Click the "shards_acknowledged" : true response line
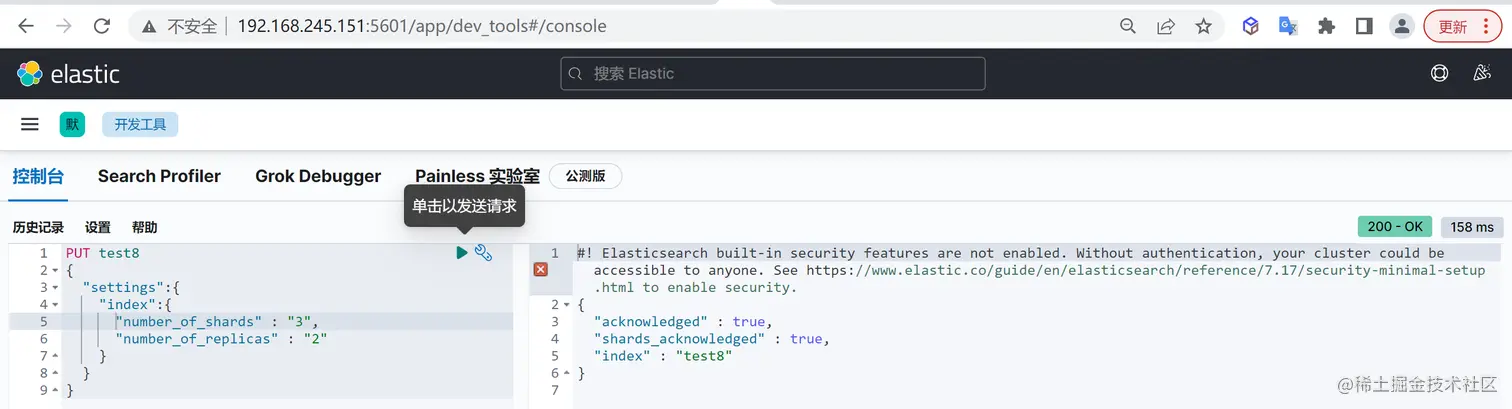This screenshot has height=409, width=1512. [712, 339]
